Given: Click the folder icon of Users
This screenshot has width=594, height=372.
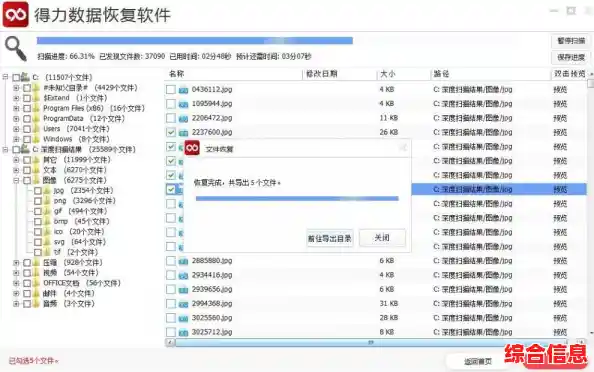Looking at the screenshot, I should point(36,129).
